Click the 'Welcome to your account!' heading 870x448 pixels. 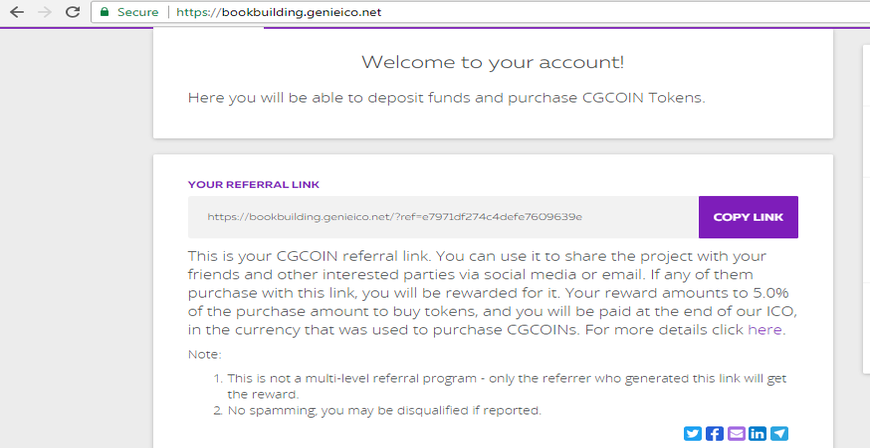[493, 62]
